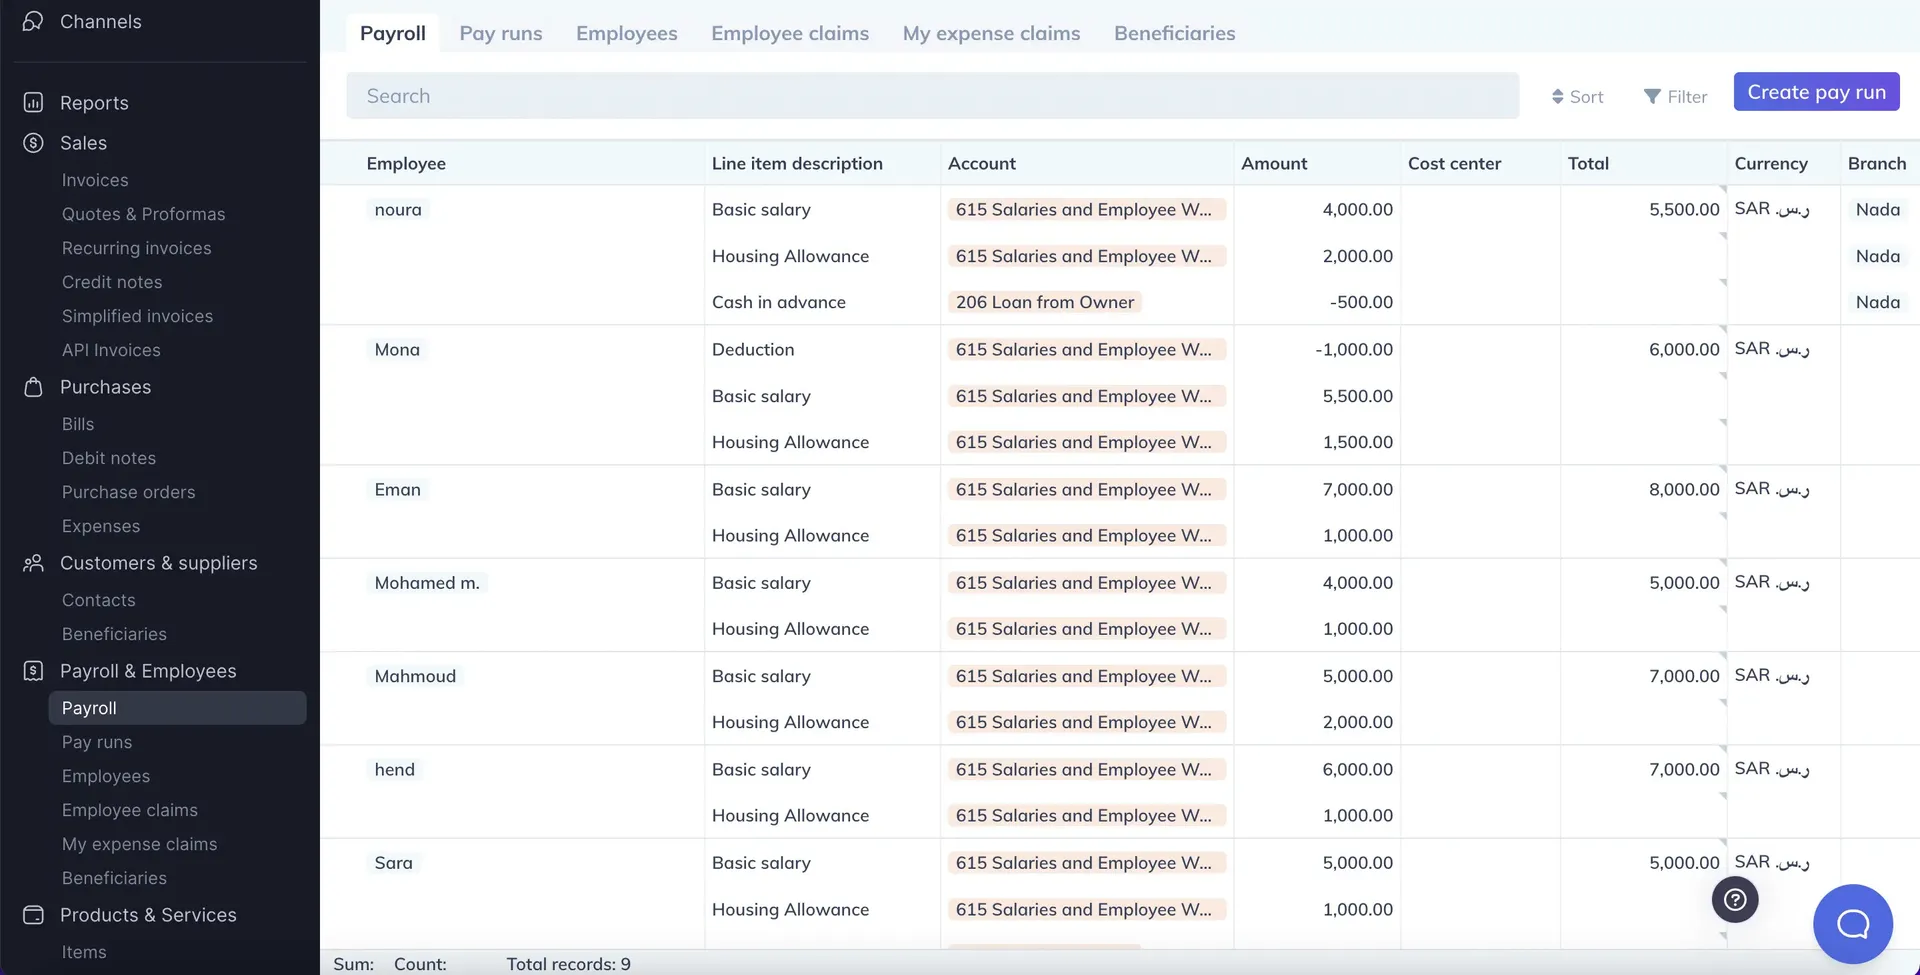Go to Employee claims under Payroll & Employees
The height and width of the screenshot is (975, 1920).
pyautogui.click(x=129, y=810)
